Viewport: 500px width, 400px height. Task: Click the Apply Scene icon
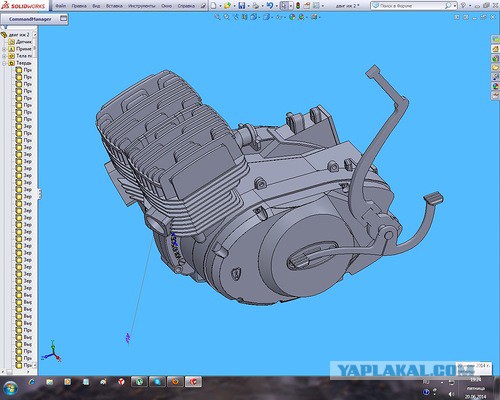click(x=301, y=17)
